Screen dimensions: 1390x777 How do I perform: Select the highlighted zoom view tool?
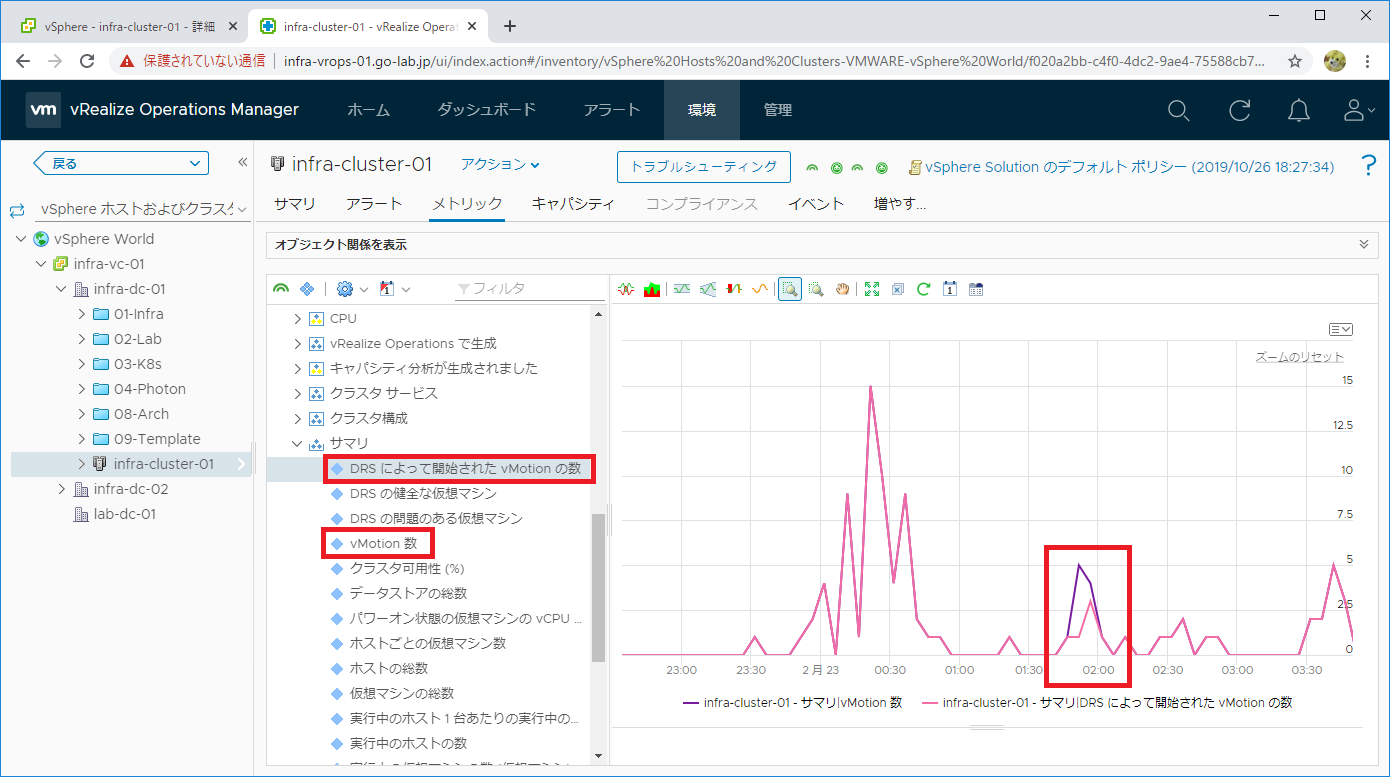pyautogui.click(x=790, y=289)
